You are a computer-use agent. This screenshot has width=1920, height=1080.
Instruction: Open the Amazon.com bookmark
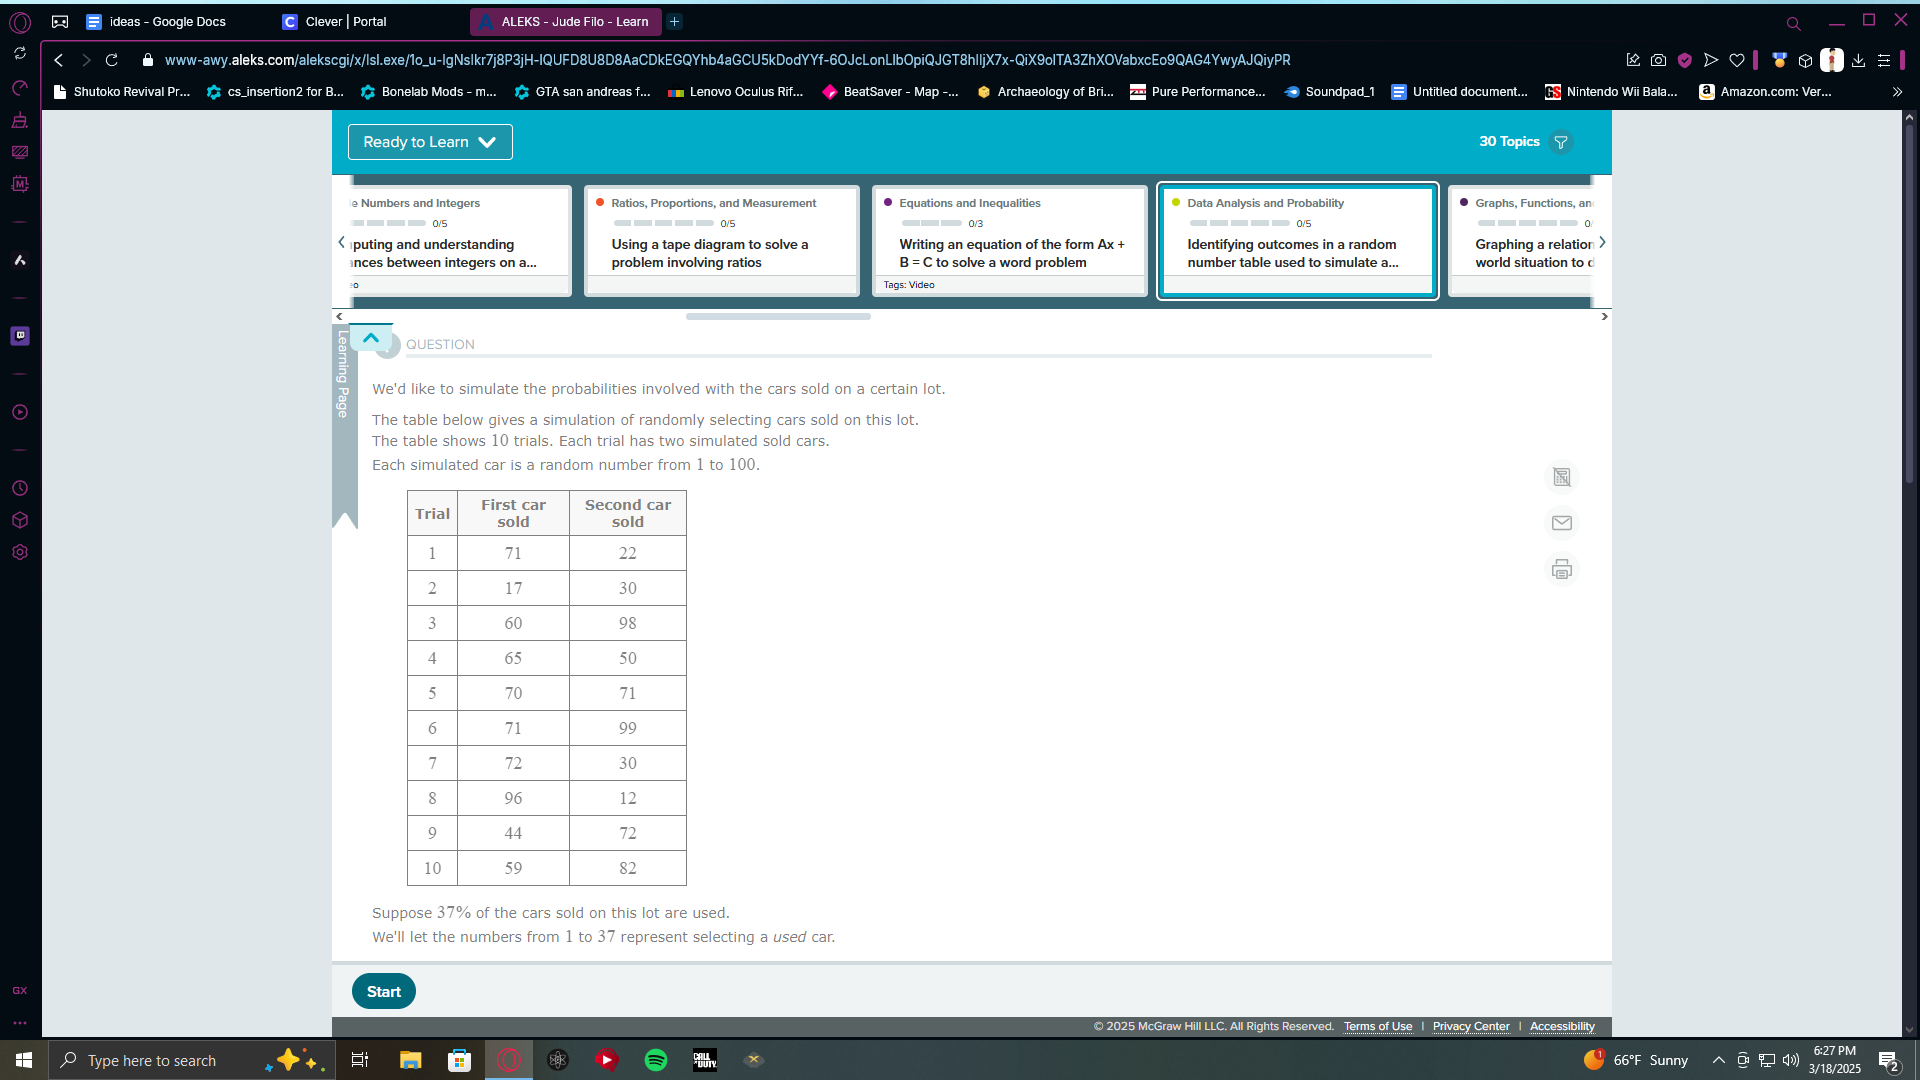tap(1766, 92)
